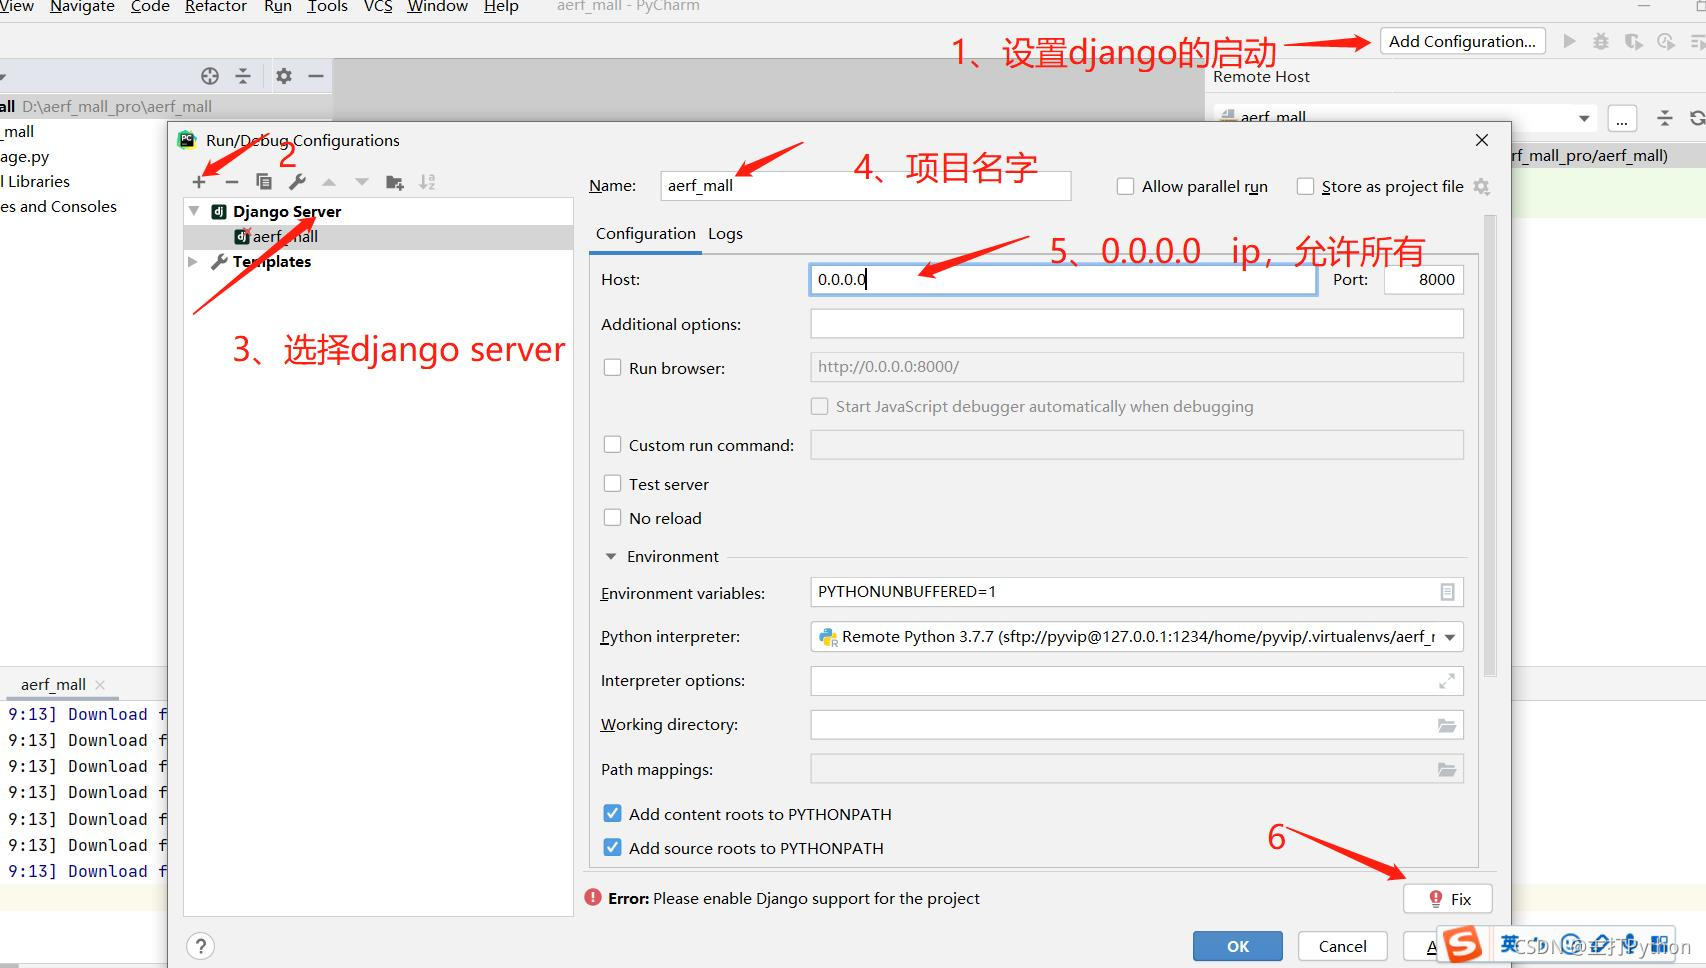The image size is (1706, 968).
Task: Enable the Run browser checkbox
Action: (612, 367)
